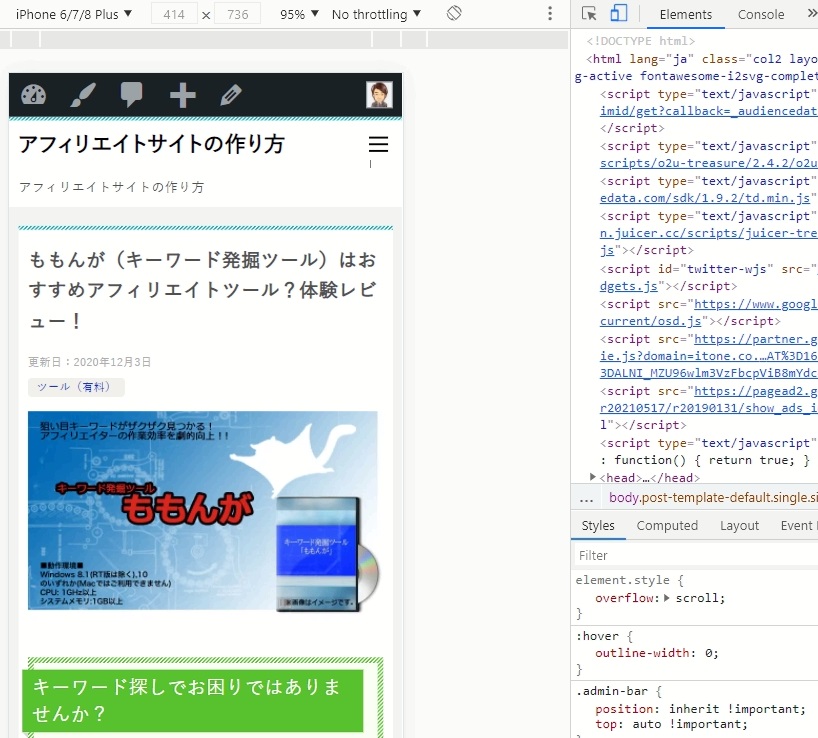Image resolution: width=818 pixels, height=738 pixels.
Task: Open the td.min.js script link
Action: (705, 198)
